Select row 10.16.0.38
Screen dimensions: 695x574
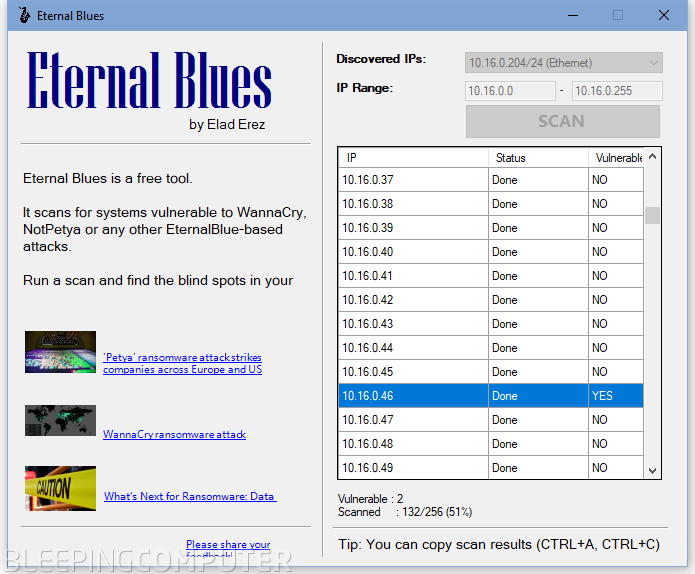491,203
